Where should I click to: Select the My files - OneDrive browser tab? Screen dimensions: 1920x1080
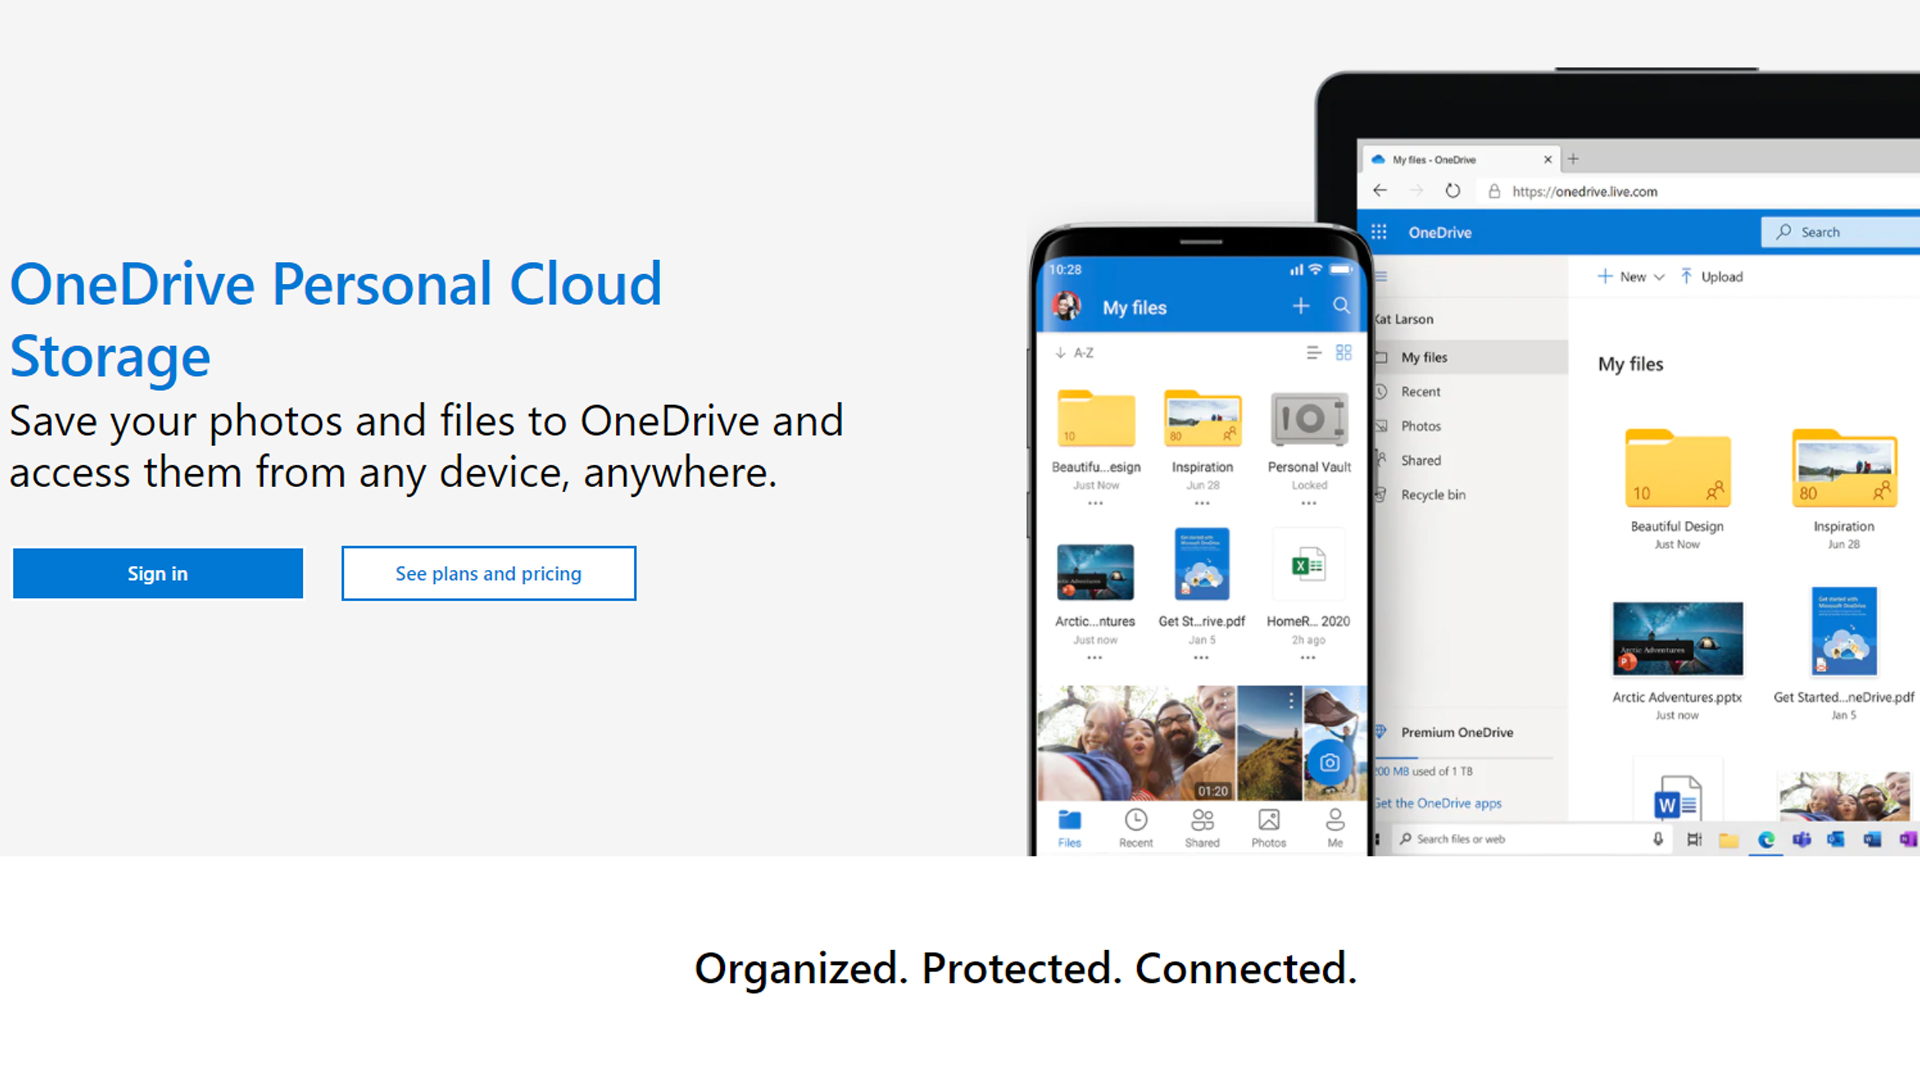[1435, 158]
